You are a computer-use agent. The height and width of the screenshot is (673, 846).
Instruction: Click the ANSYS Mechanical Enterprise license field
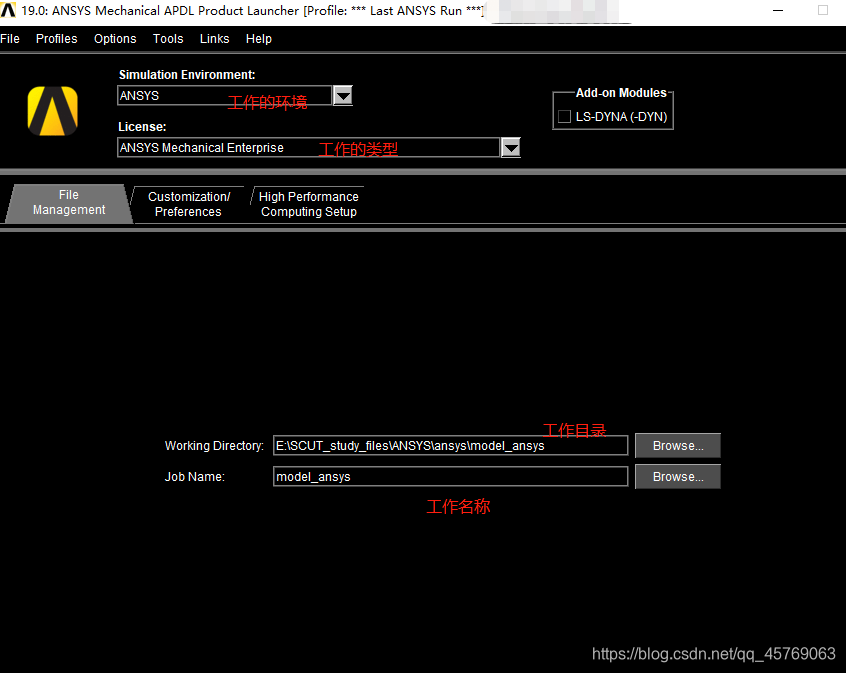[x=308, y=147]
